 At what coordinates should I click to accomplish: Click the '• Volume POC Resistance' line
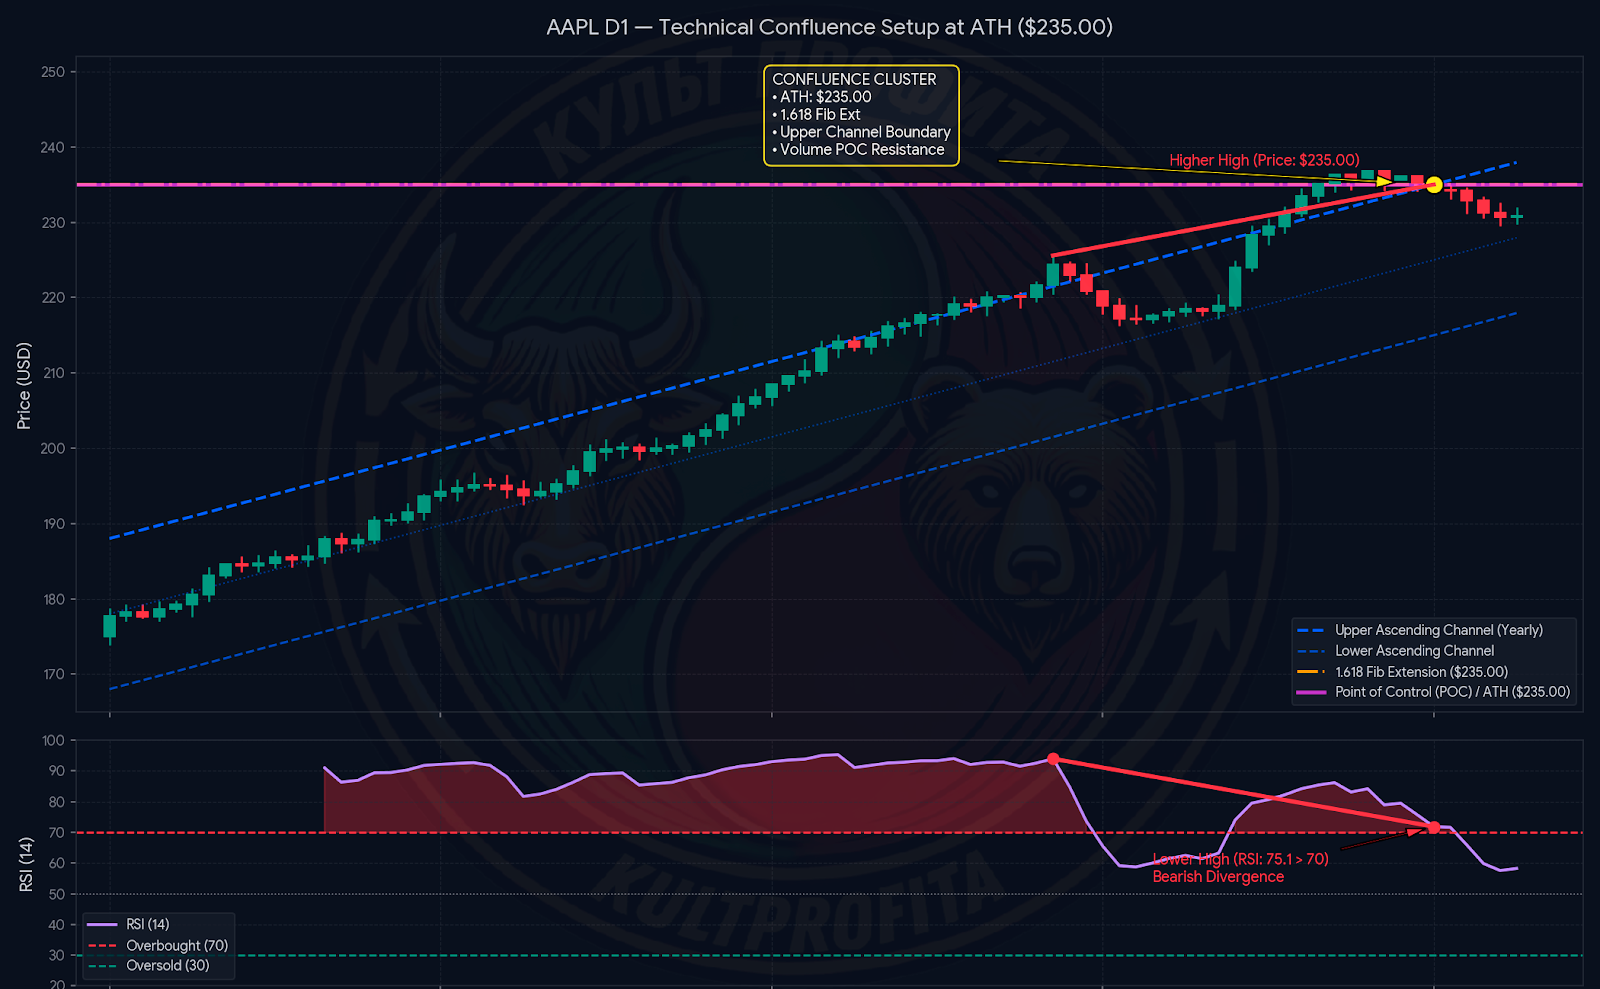(858, 149)
